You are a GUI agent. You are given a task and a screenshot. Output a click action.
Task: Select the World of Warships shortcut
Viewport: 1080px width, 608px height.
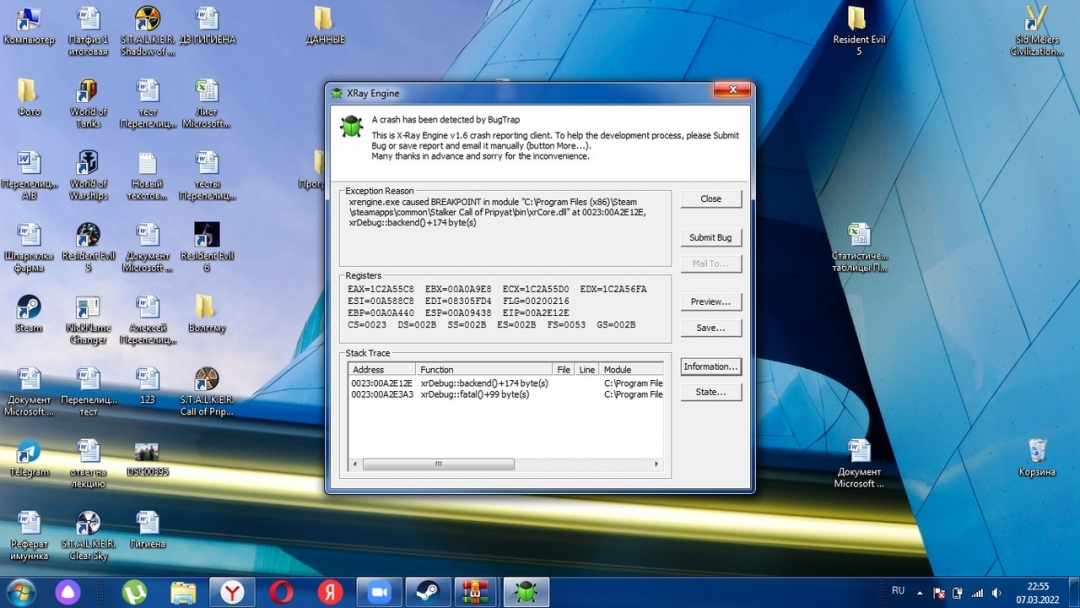88,176
